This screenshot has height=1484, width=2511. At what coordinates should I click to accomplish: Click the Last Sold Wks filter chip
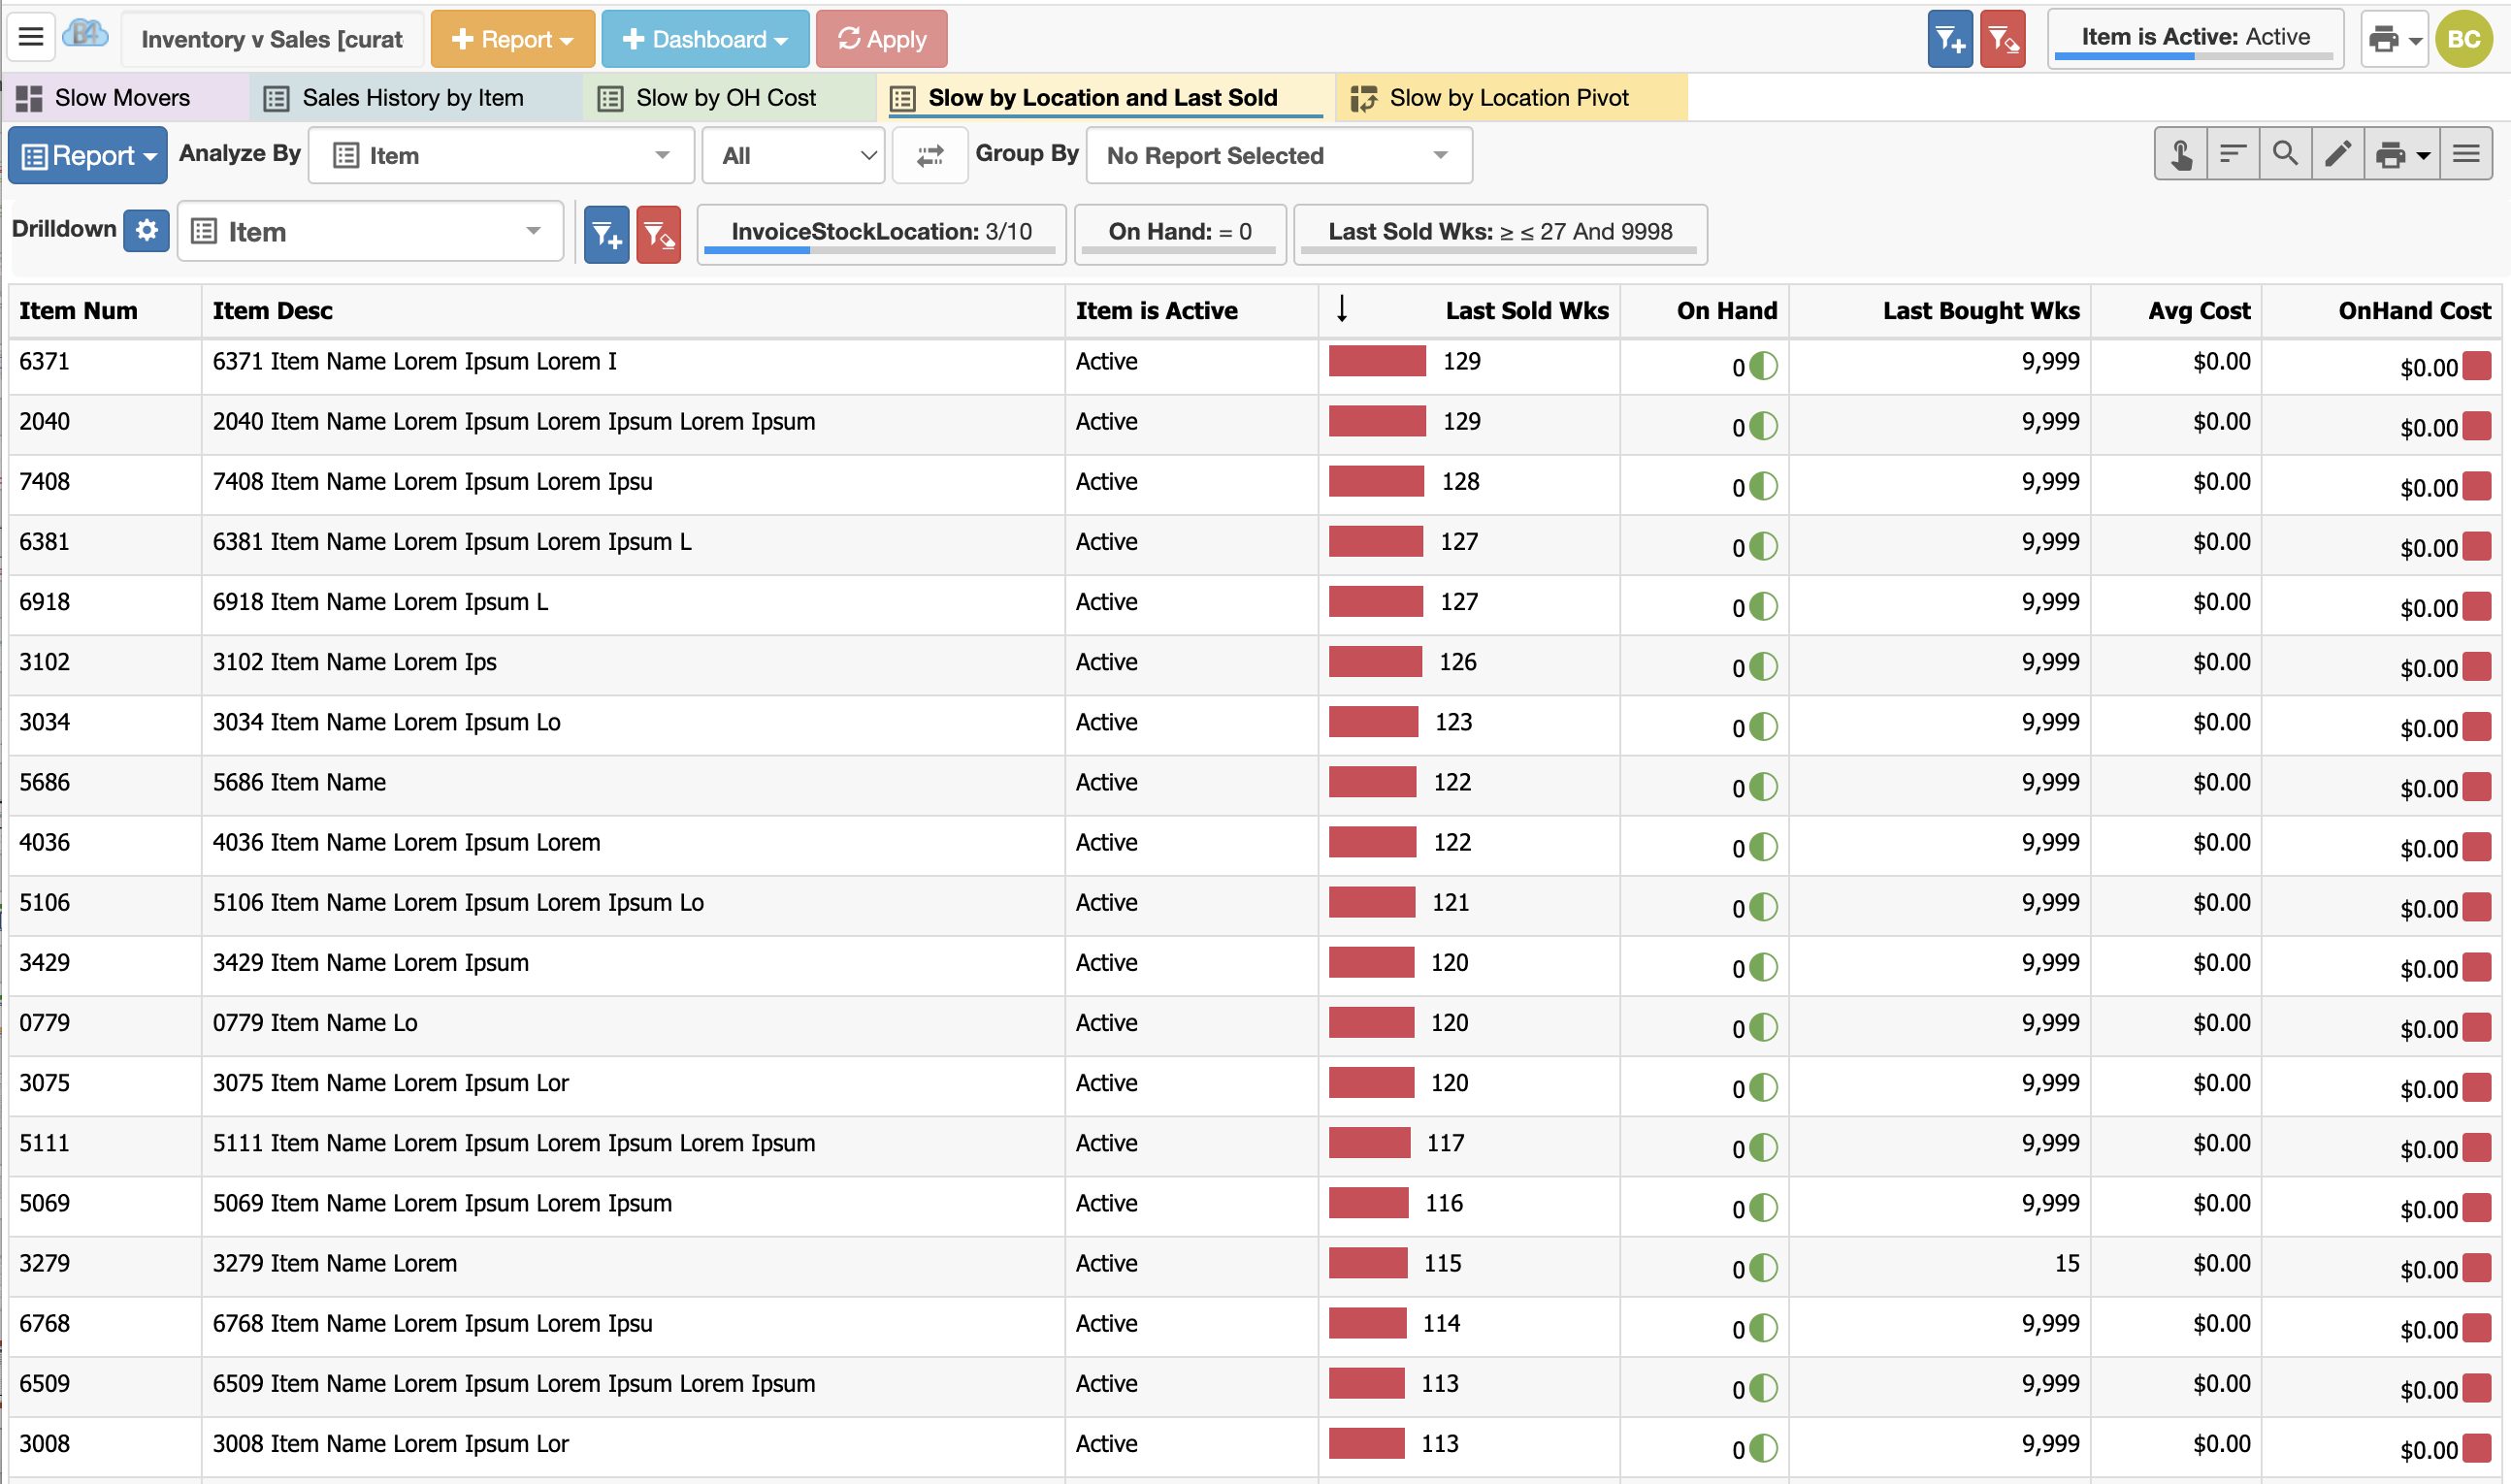click(x=1500, y=234)
